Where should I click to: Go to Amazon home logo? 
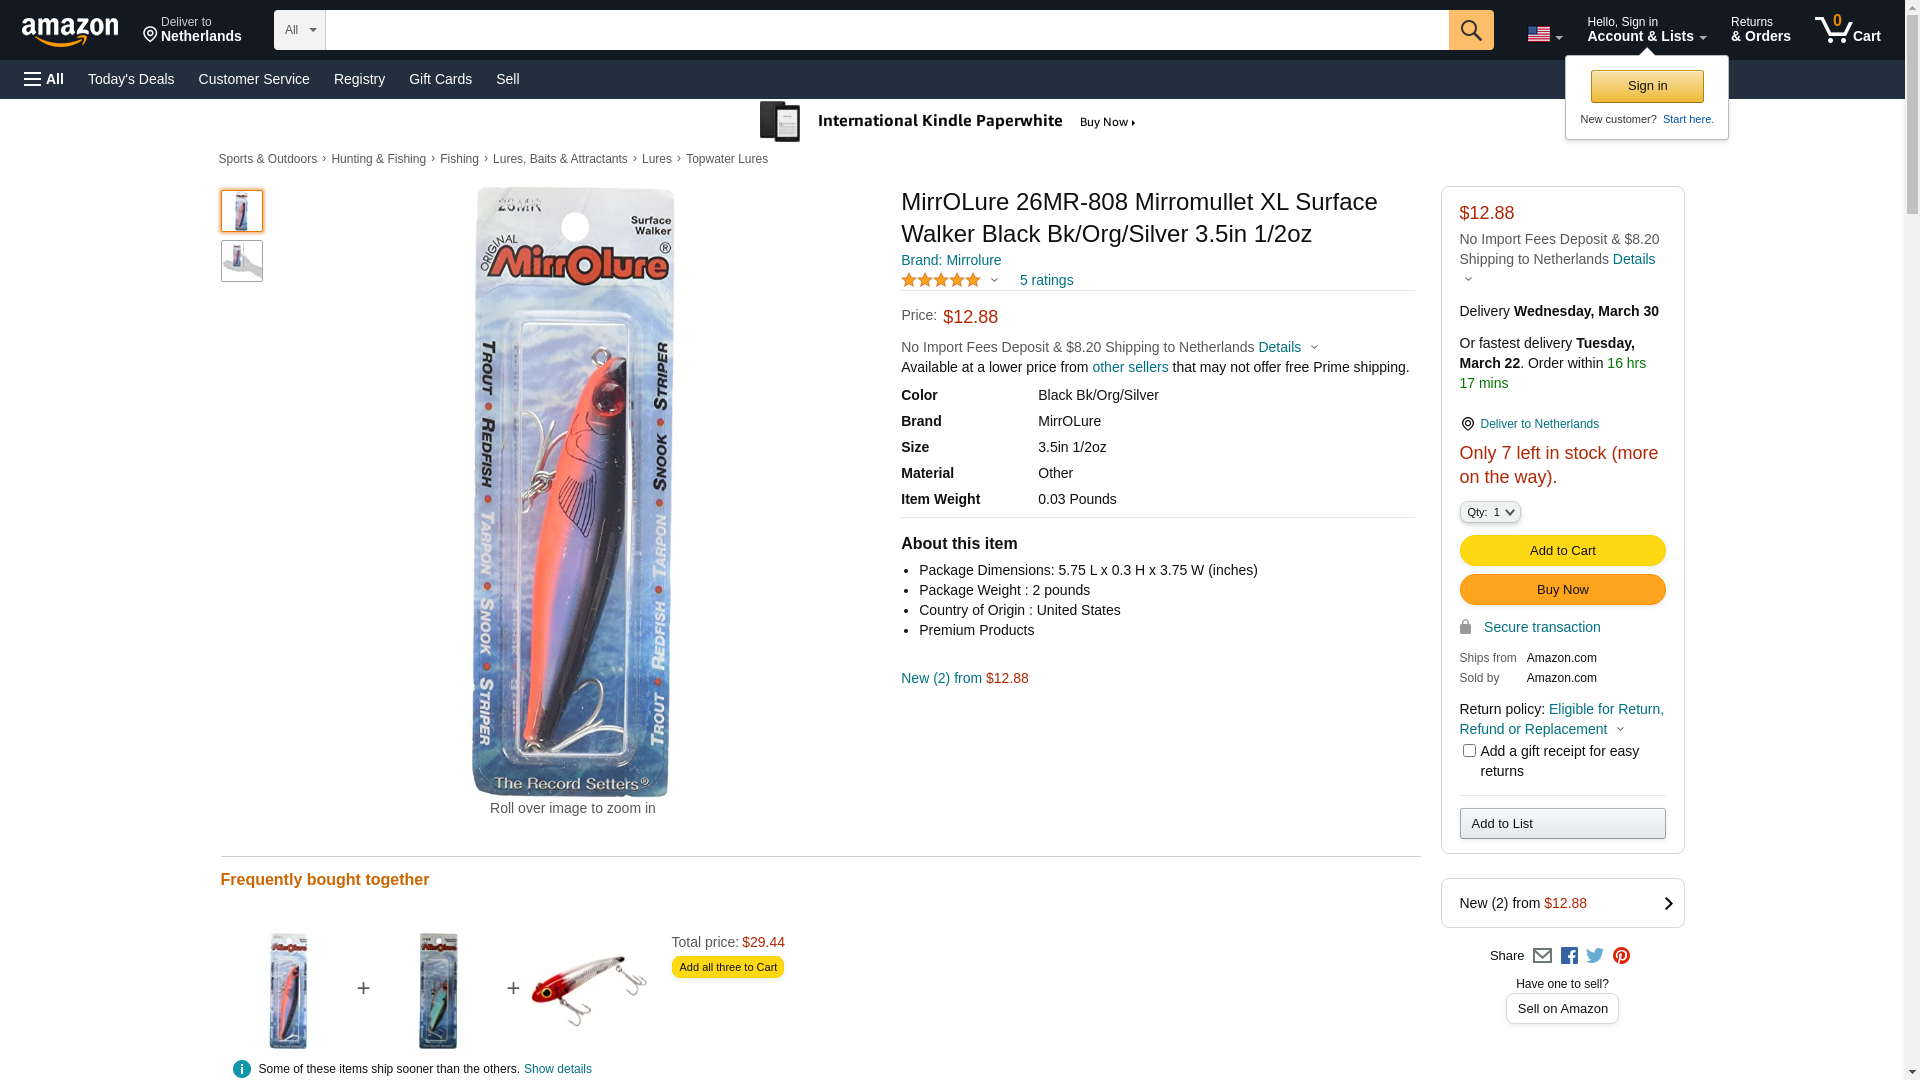pos(70,31)
